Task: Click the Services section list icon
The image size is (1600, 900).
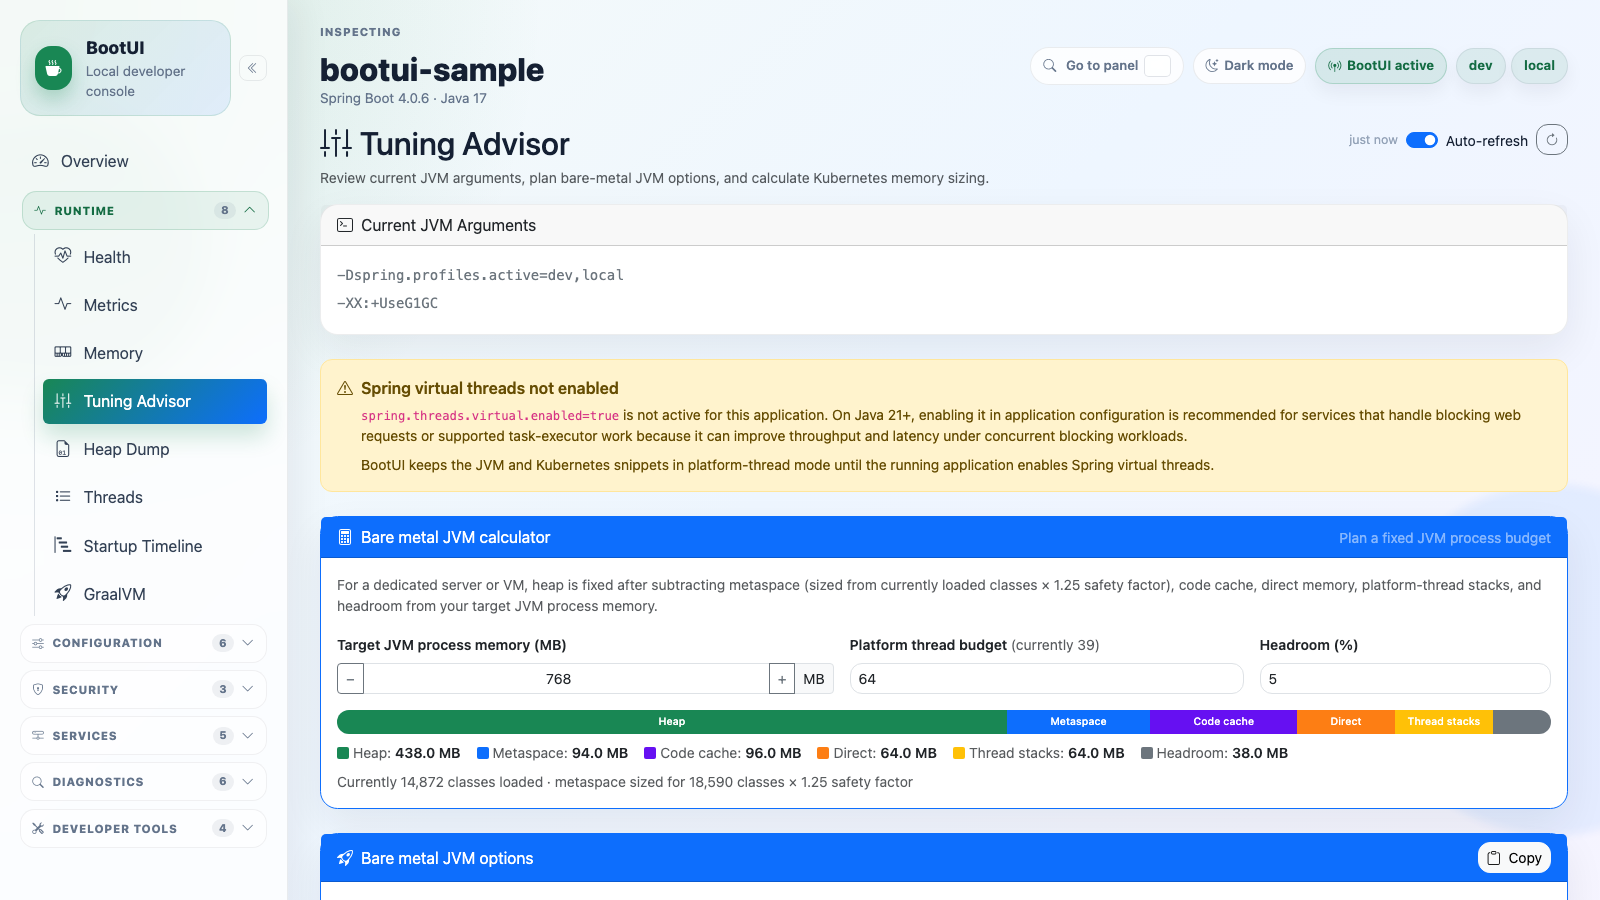Action: point(38,736)
